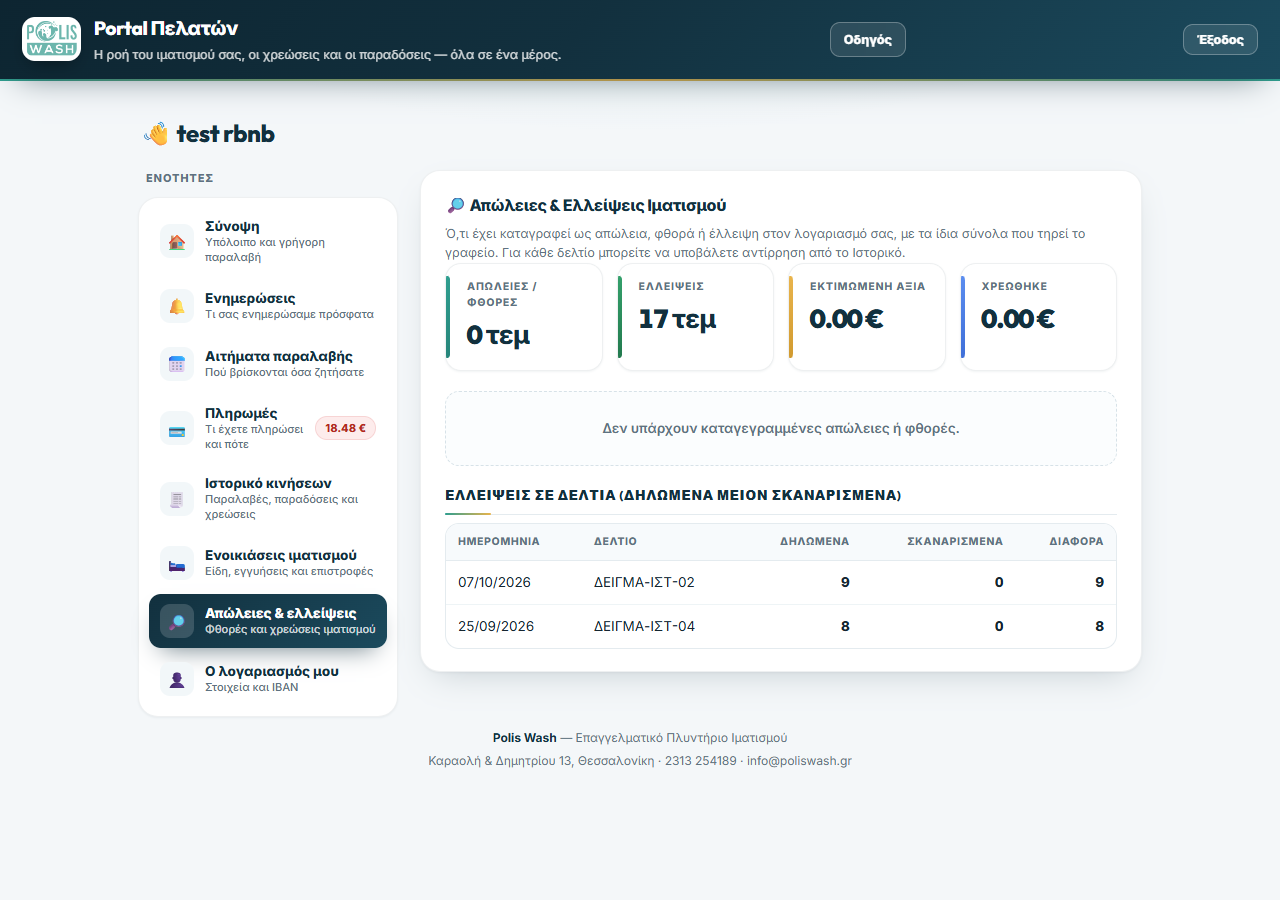The height and width of the screenshot is (900, 1280).
Task: Click the person icon beside Ο λογαριασμός μου
Action: 177,679
